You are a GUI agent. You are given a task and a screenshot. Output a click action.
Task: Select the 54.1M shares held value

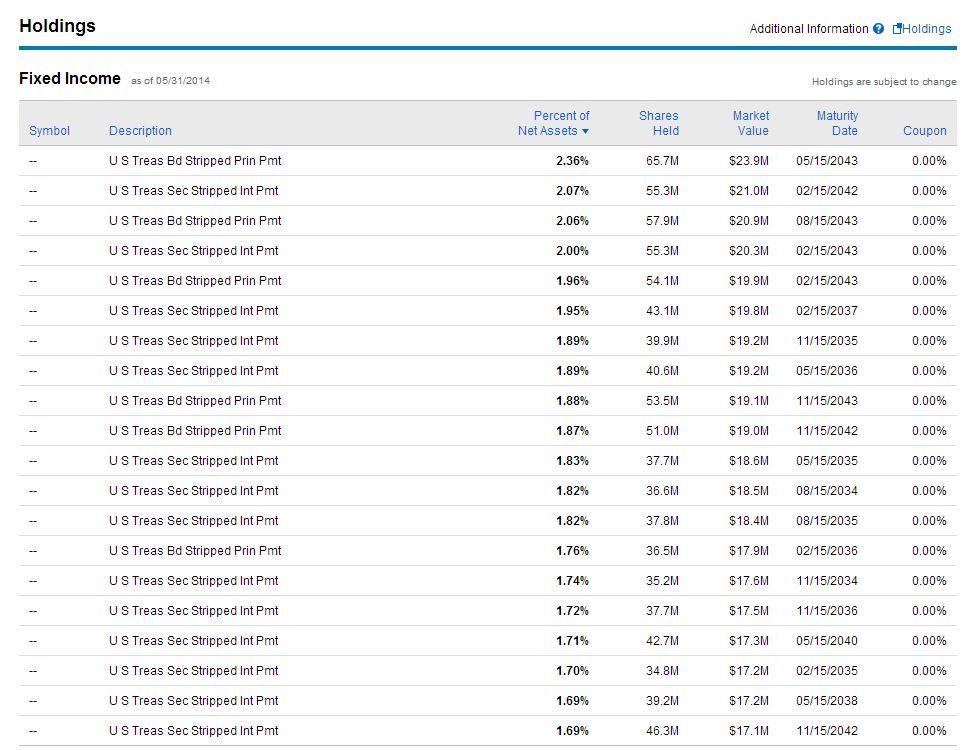[662, 281]
